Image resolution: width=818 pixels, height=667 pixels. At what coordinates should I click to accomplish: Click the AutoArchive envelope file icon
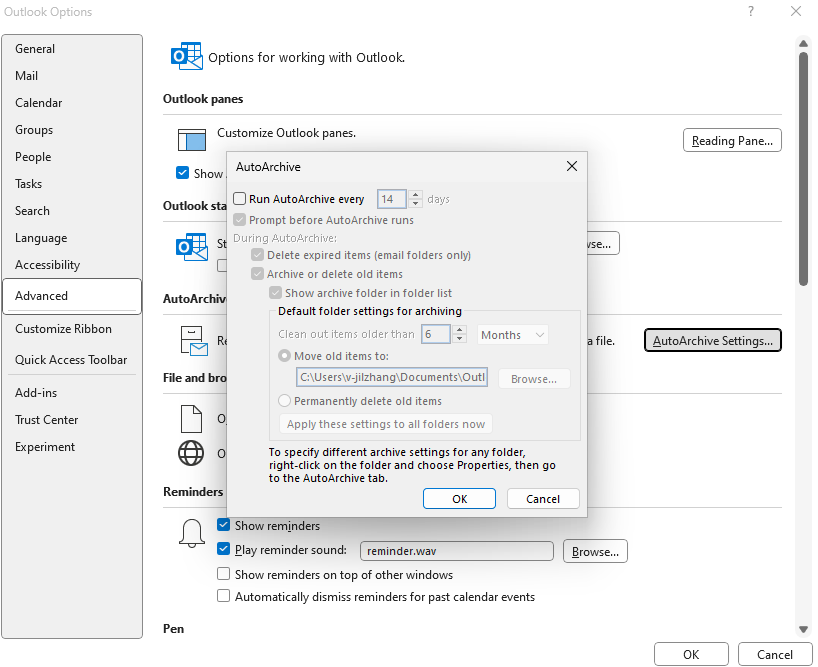[194, 341]
